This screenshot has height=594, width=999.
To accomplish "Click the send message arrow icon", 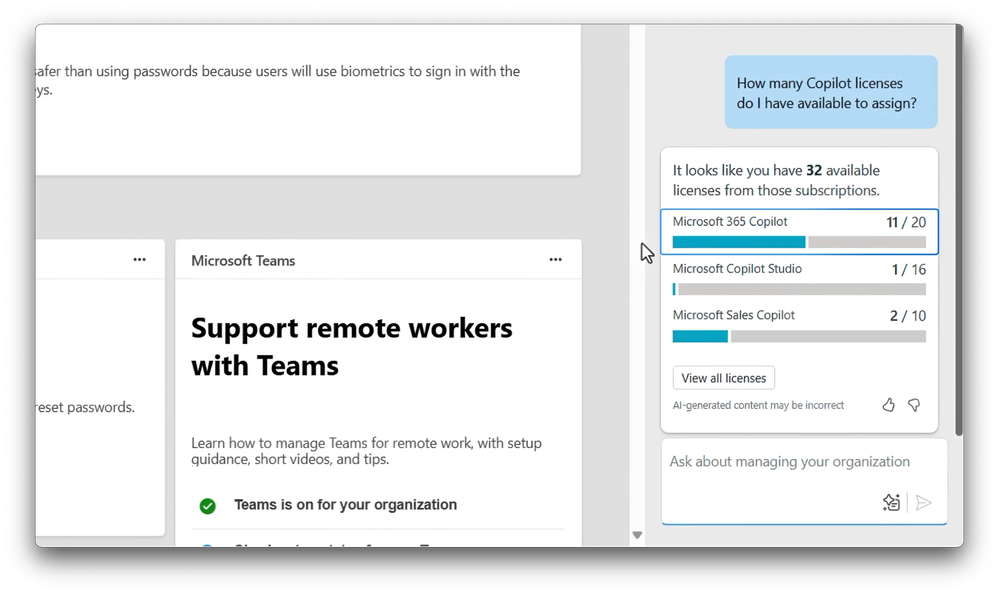I will (923, 502).
